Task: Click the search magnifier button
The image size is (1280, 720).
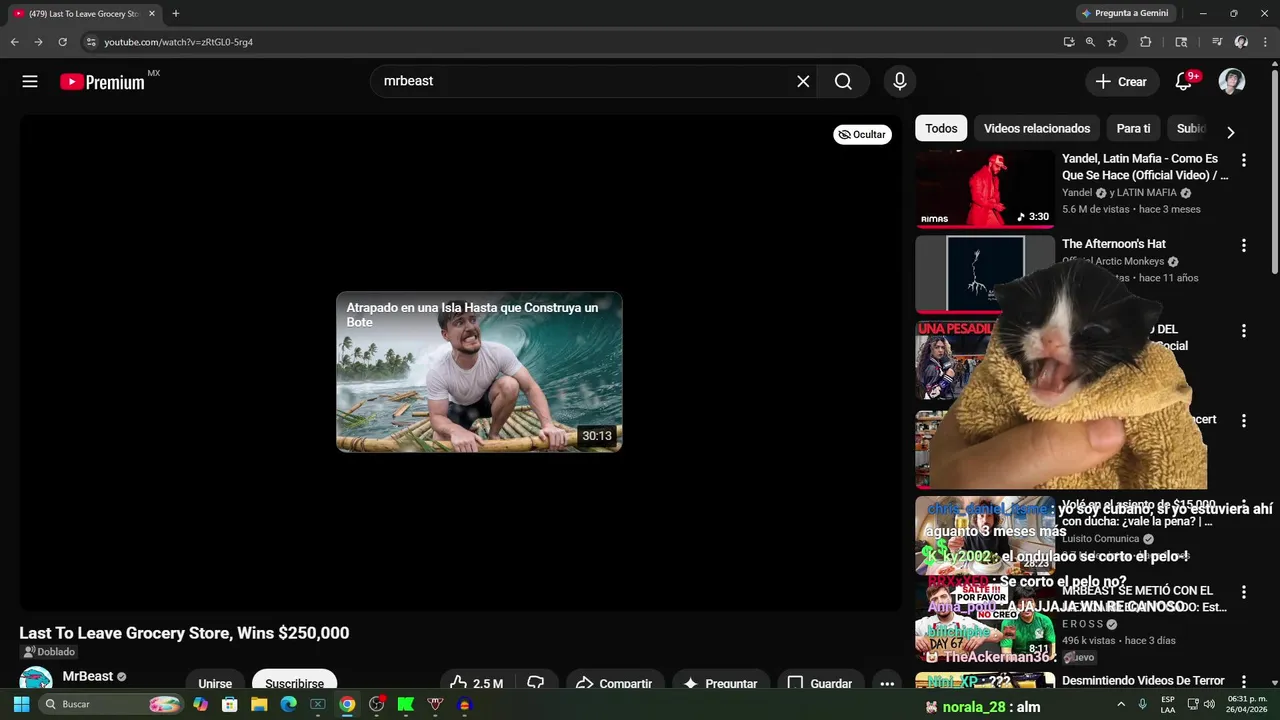Action: 843,82
